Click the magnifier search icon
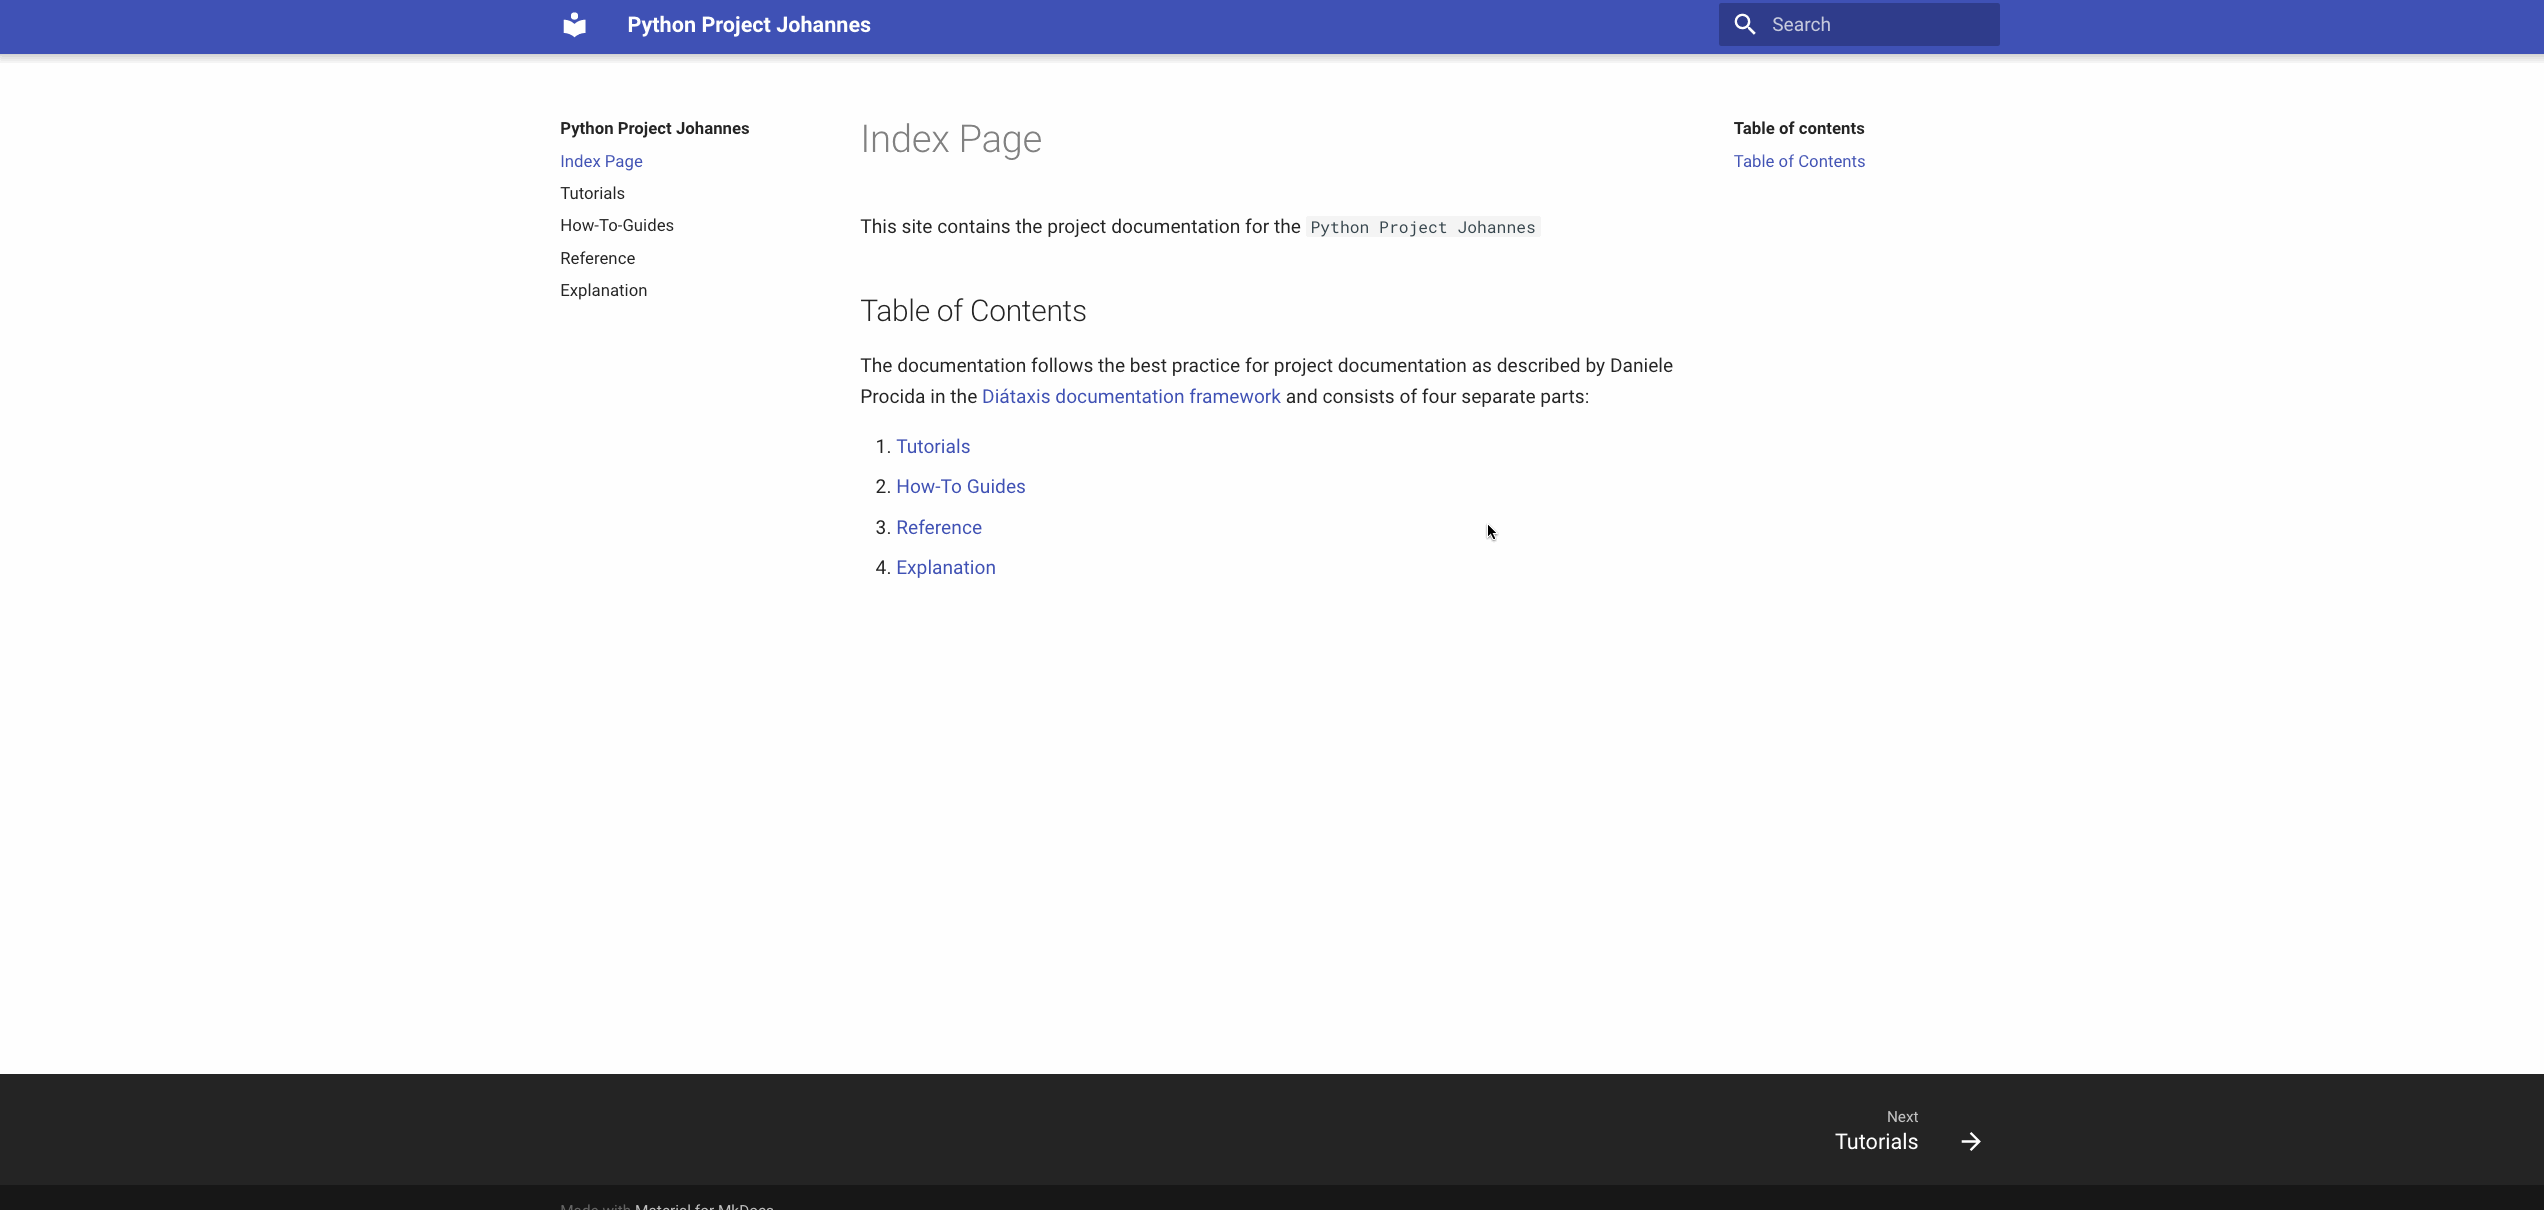Image resolution: width=2544 pixels, height=1210 pixels. click(1744, 24)
